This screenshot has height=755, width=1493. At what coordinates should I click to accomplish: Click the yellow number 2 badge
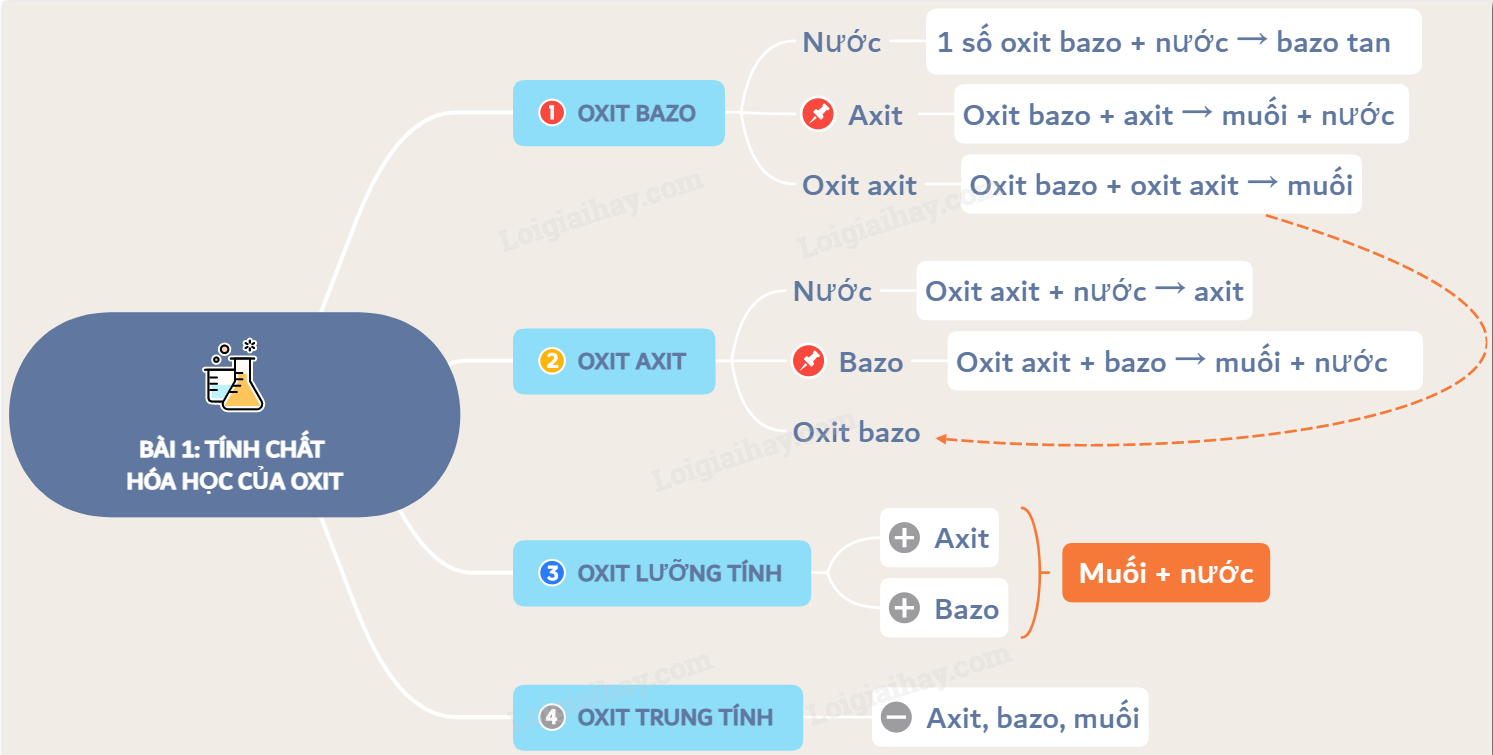pyautogui.click(x=551, y=361)
